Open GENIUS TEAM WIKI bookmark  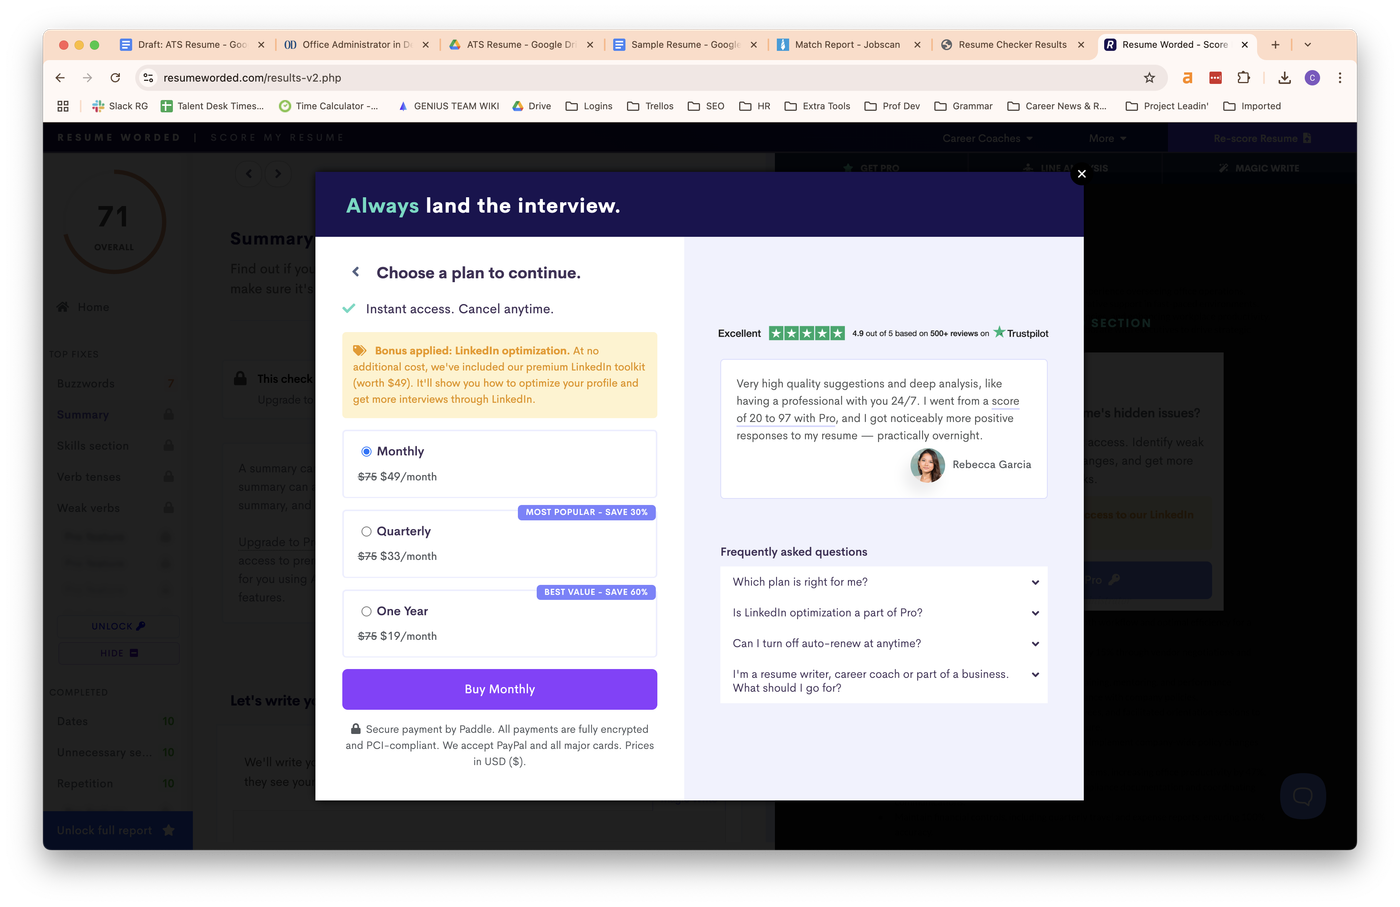(x=448, y=106)
